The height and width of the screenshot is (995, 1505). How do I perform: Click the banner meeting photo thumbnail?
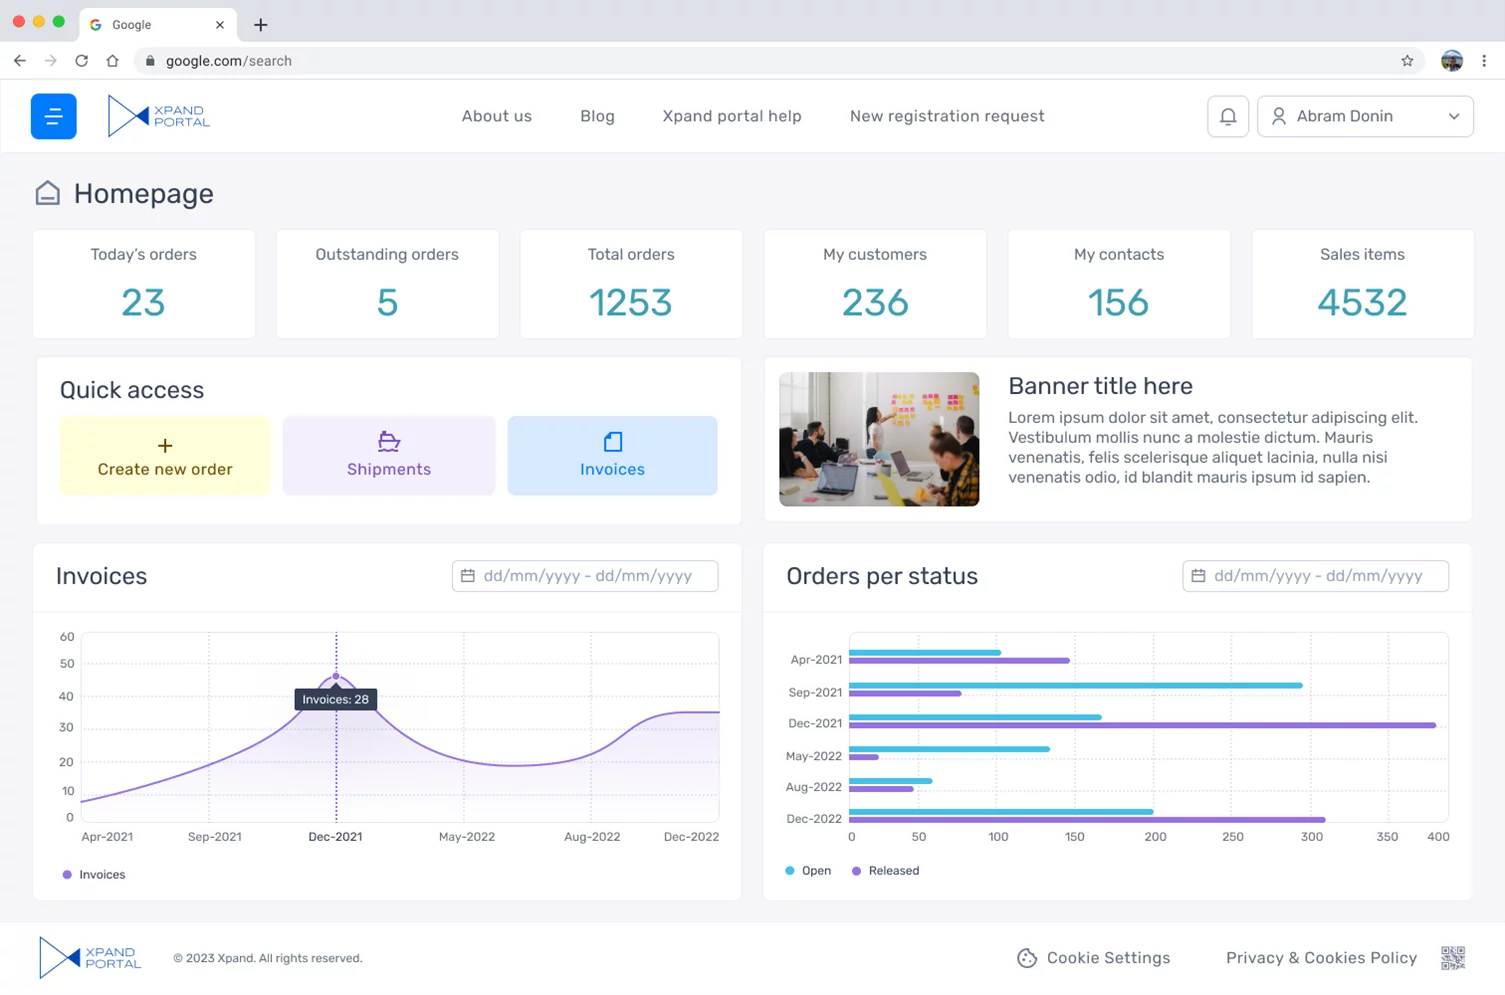click(878, 439)
